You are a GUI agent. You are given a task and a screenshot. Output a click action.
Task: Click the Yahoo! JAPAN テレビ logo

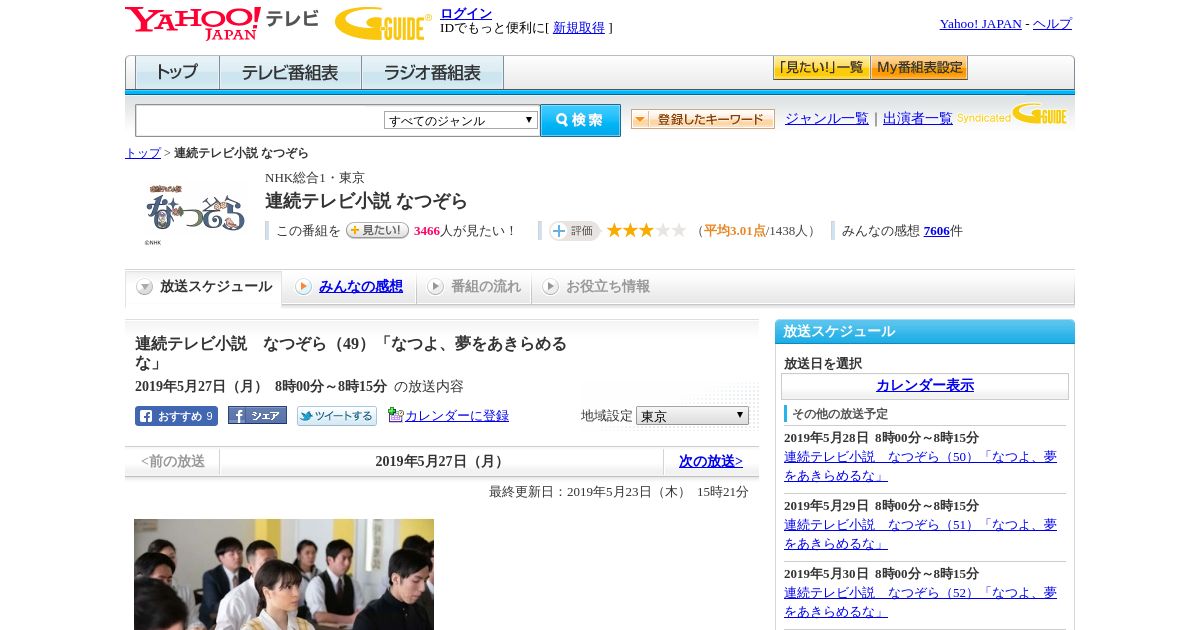[222, 23]
